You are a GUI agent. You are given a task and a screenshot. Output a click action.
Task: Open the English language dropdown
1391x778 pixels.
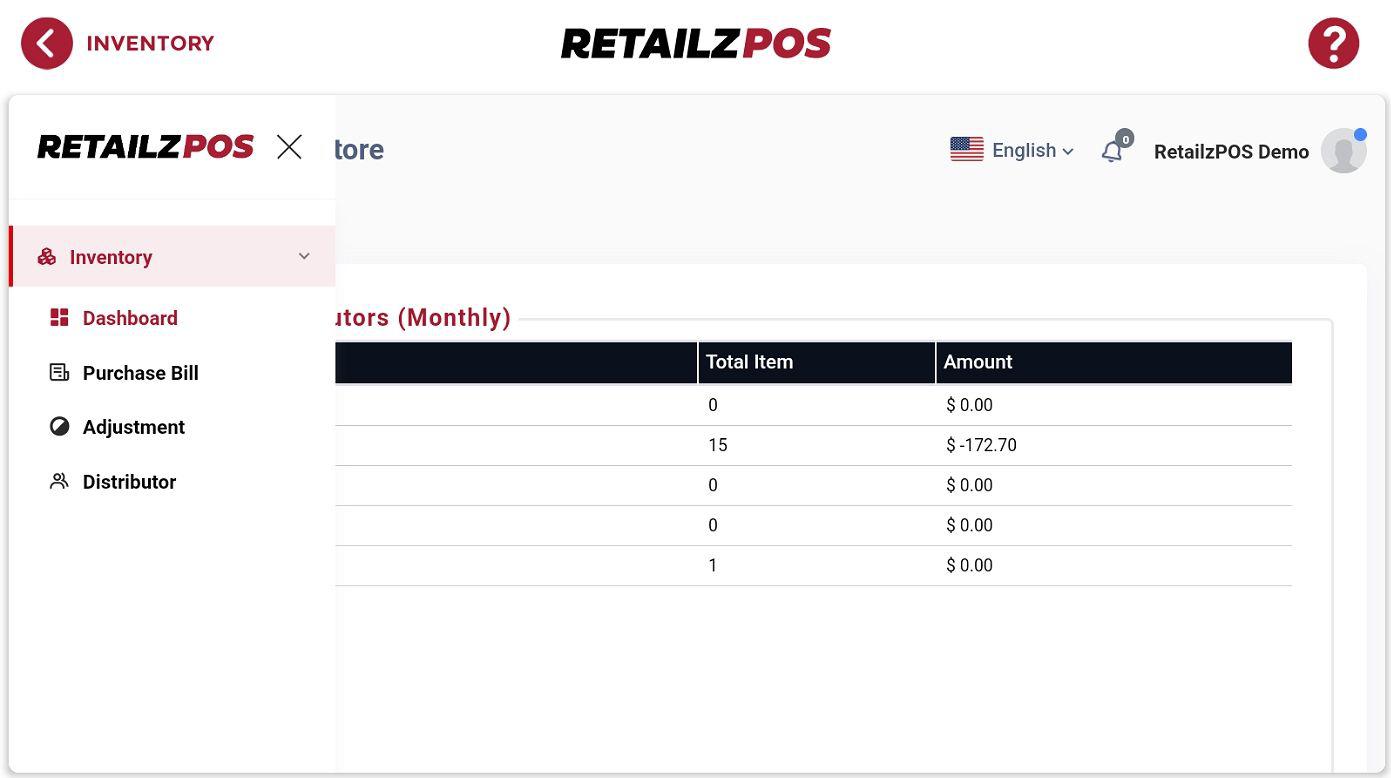[x=1032, y=151]
